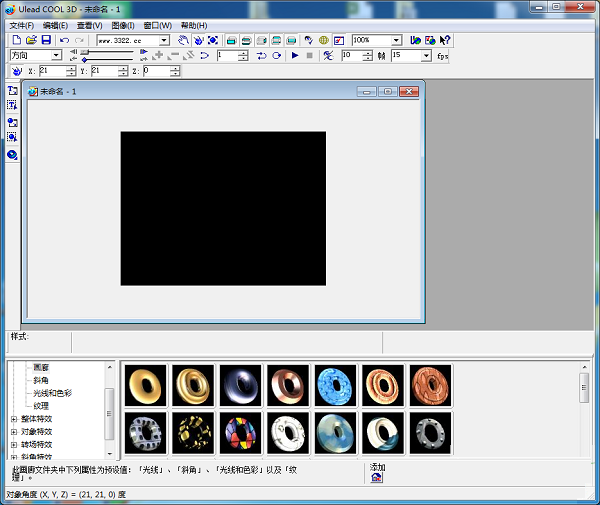Open the frame rate fps dropdown

(426, 56)
